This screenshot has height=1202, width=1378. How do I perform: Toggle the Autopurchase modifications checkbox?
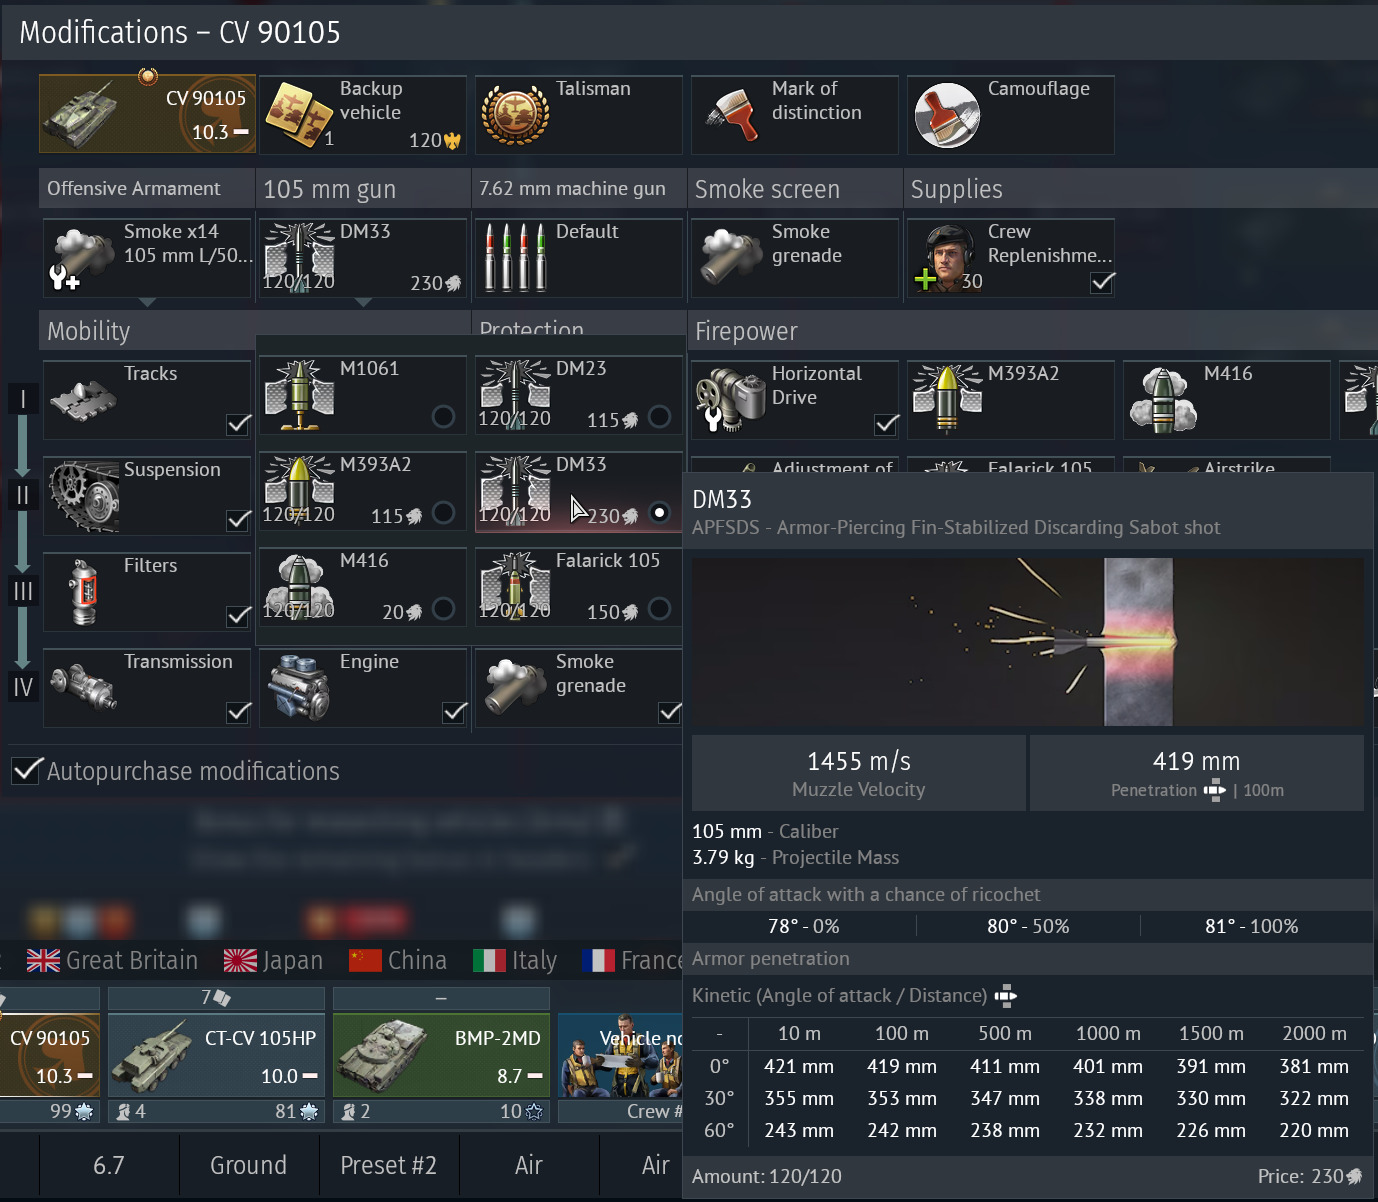tap(26, 770)
